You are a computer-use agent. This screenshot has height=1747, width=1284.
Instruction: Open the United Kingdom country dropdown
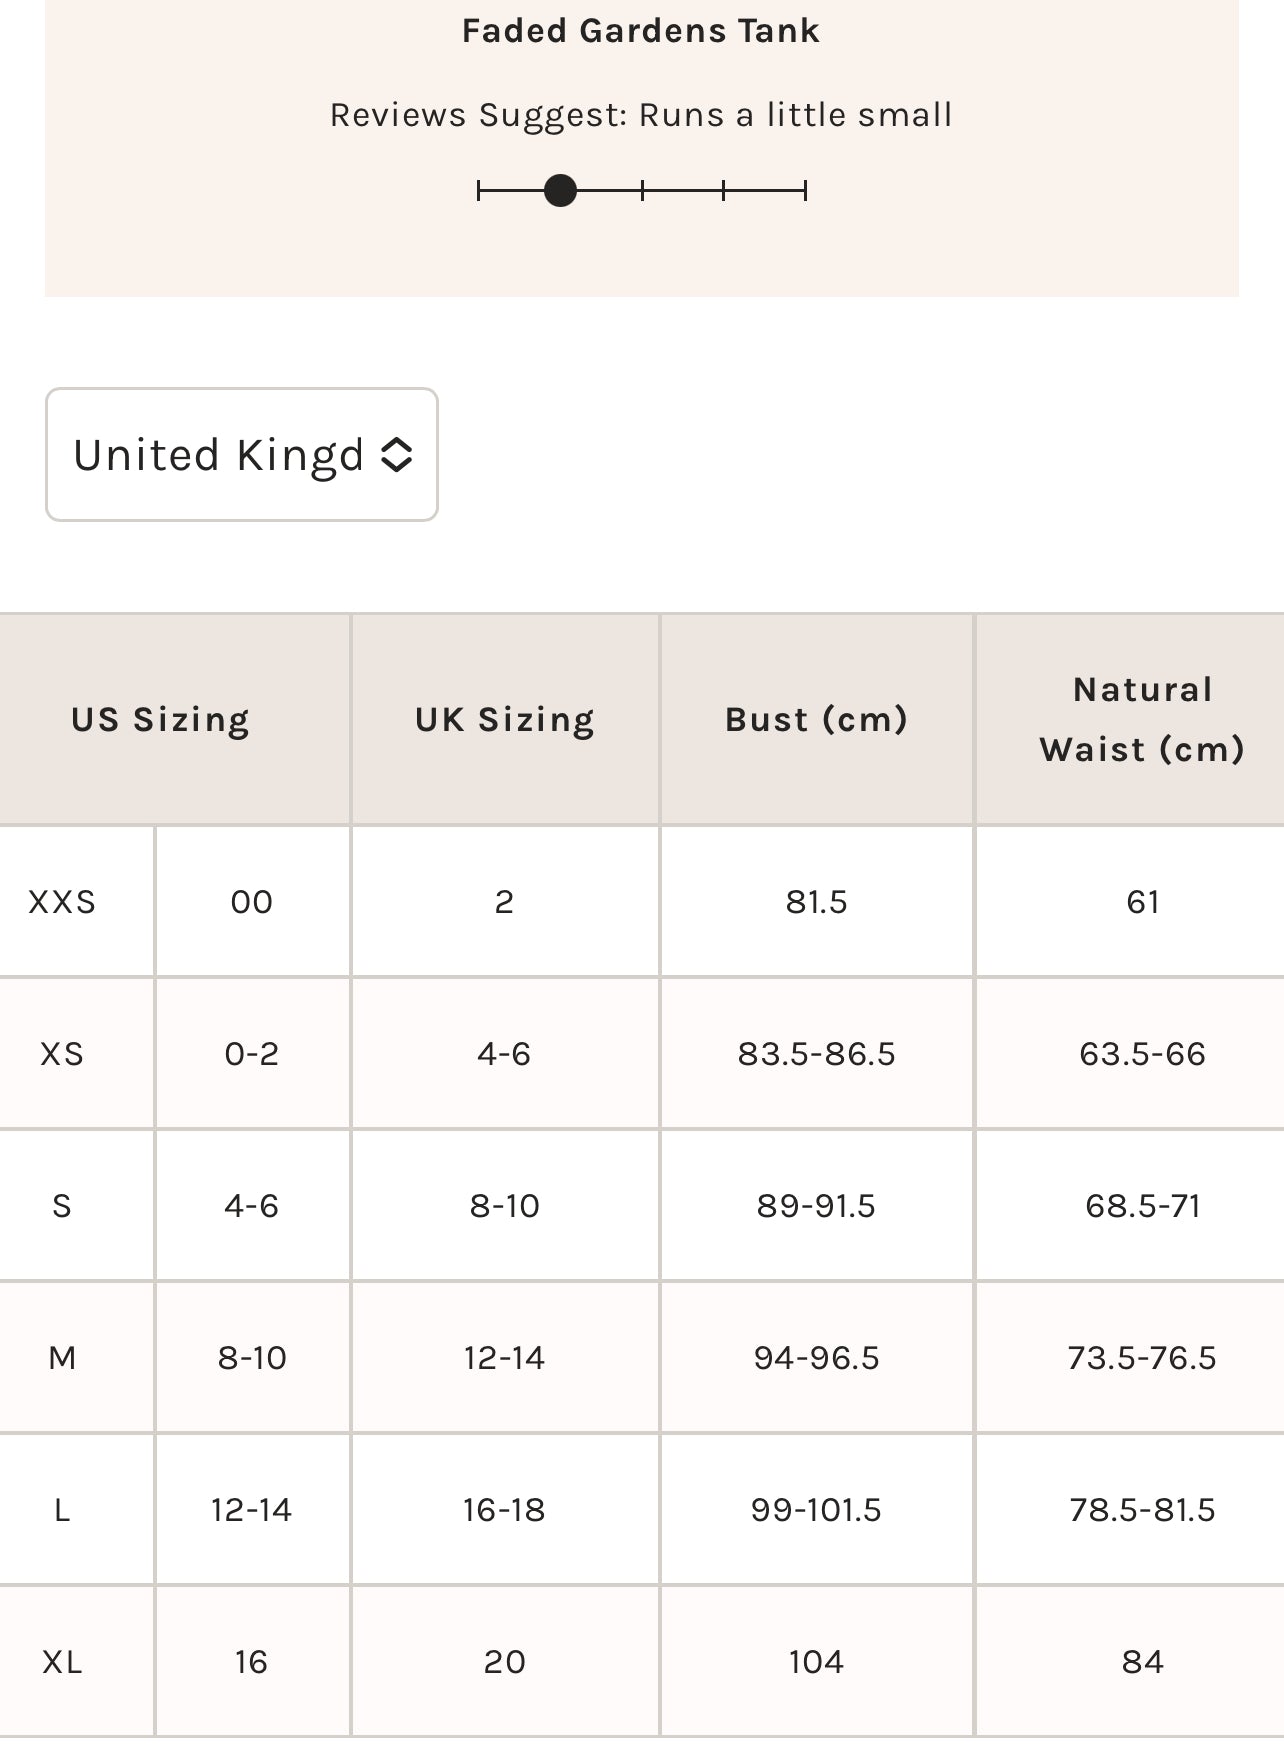pyautogui.click(x=241, y=455)
